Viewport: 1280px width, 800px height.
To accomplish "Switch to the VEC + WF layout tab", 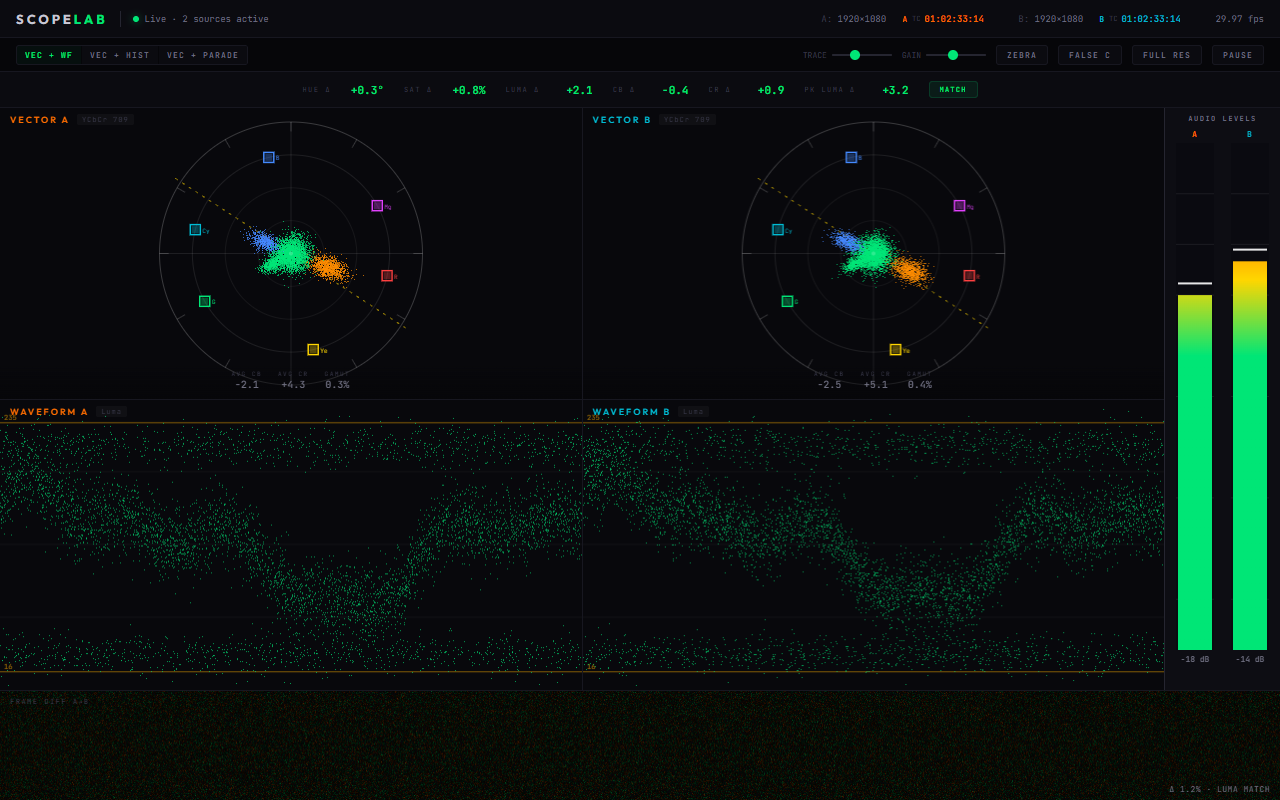I will [x=49, y=55].
